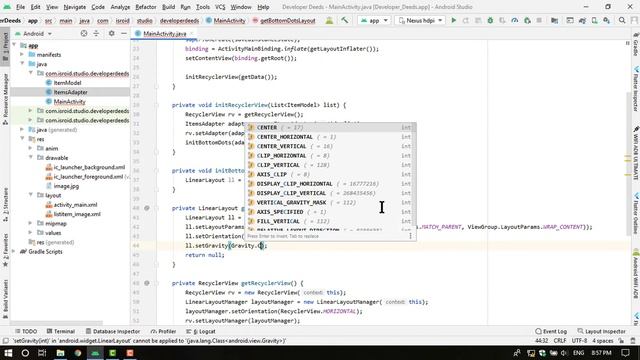The height and width of the screenshot is (360, 640).
Task: Open the Build Variants side tab
Action: pos(5,299)
